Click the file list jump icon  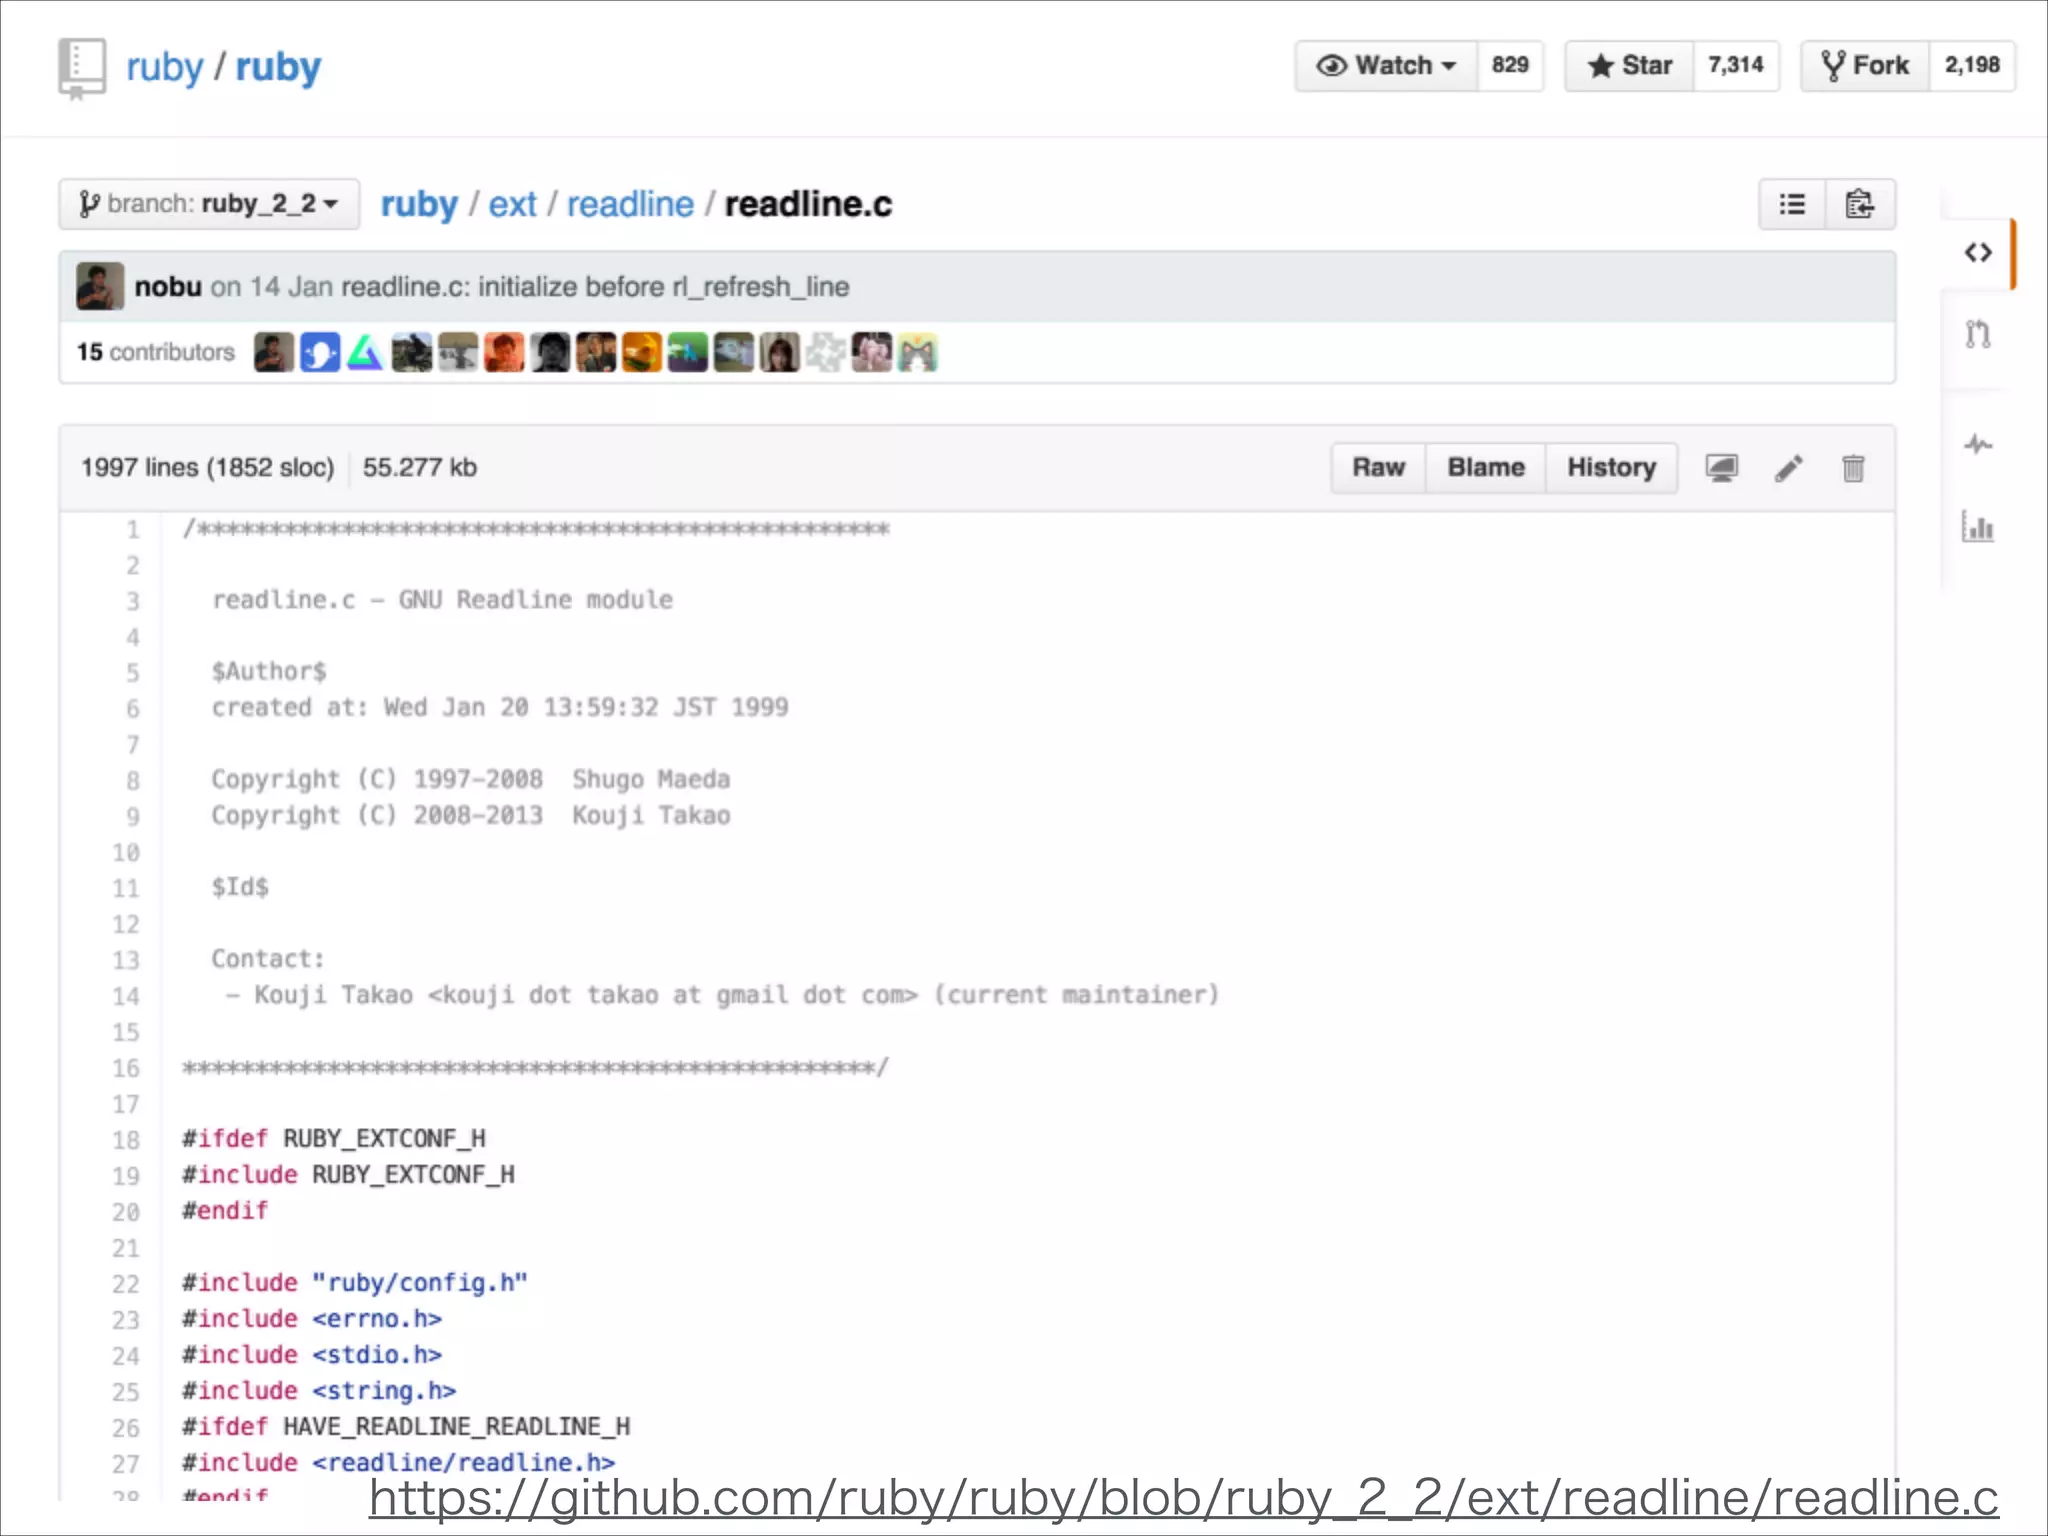(1792, 205)
